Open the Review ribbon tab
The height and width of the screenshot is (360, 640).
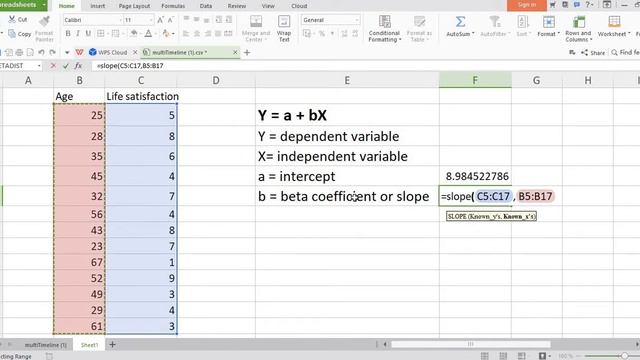point(237,6)
